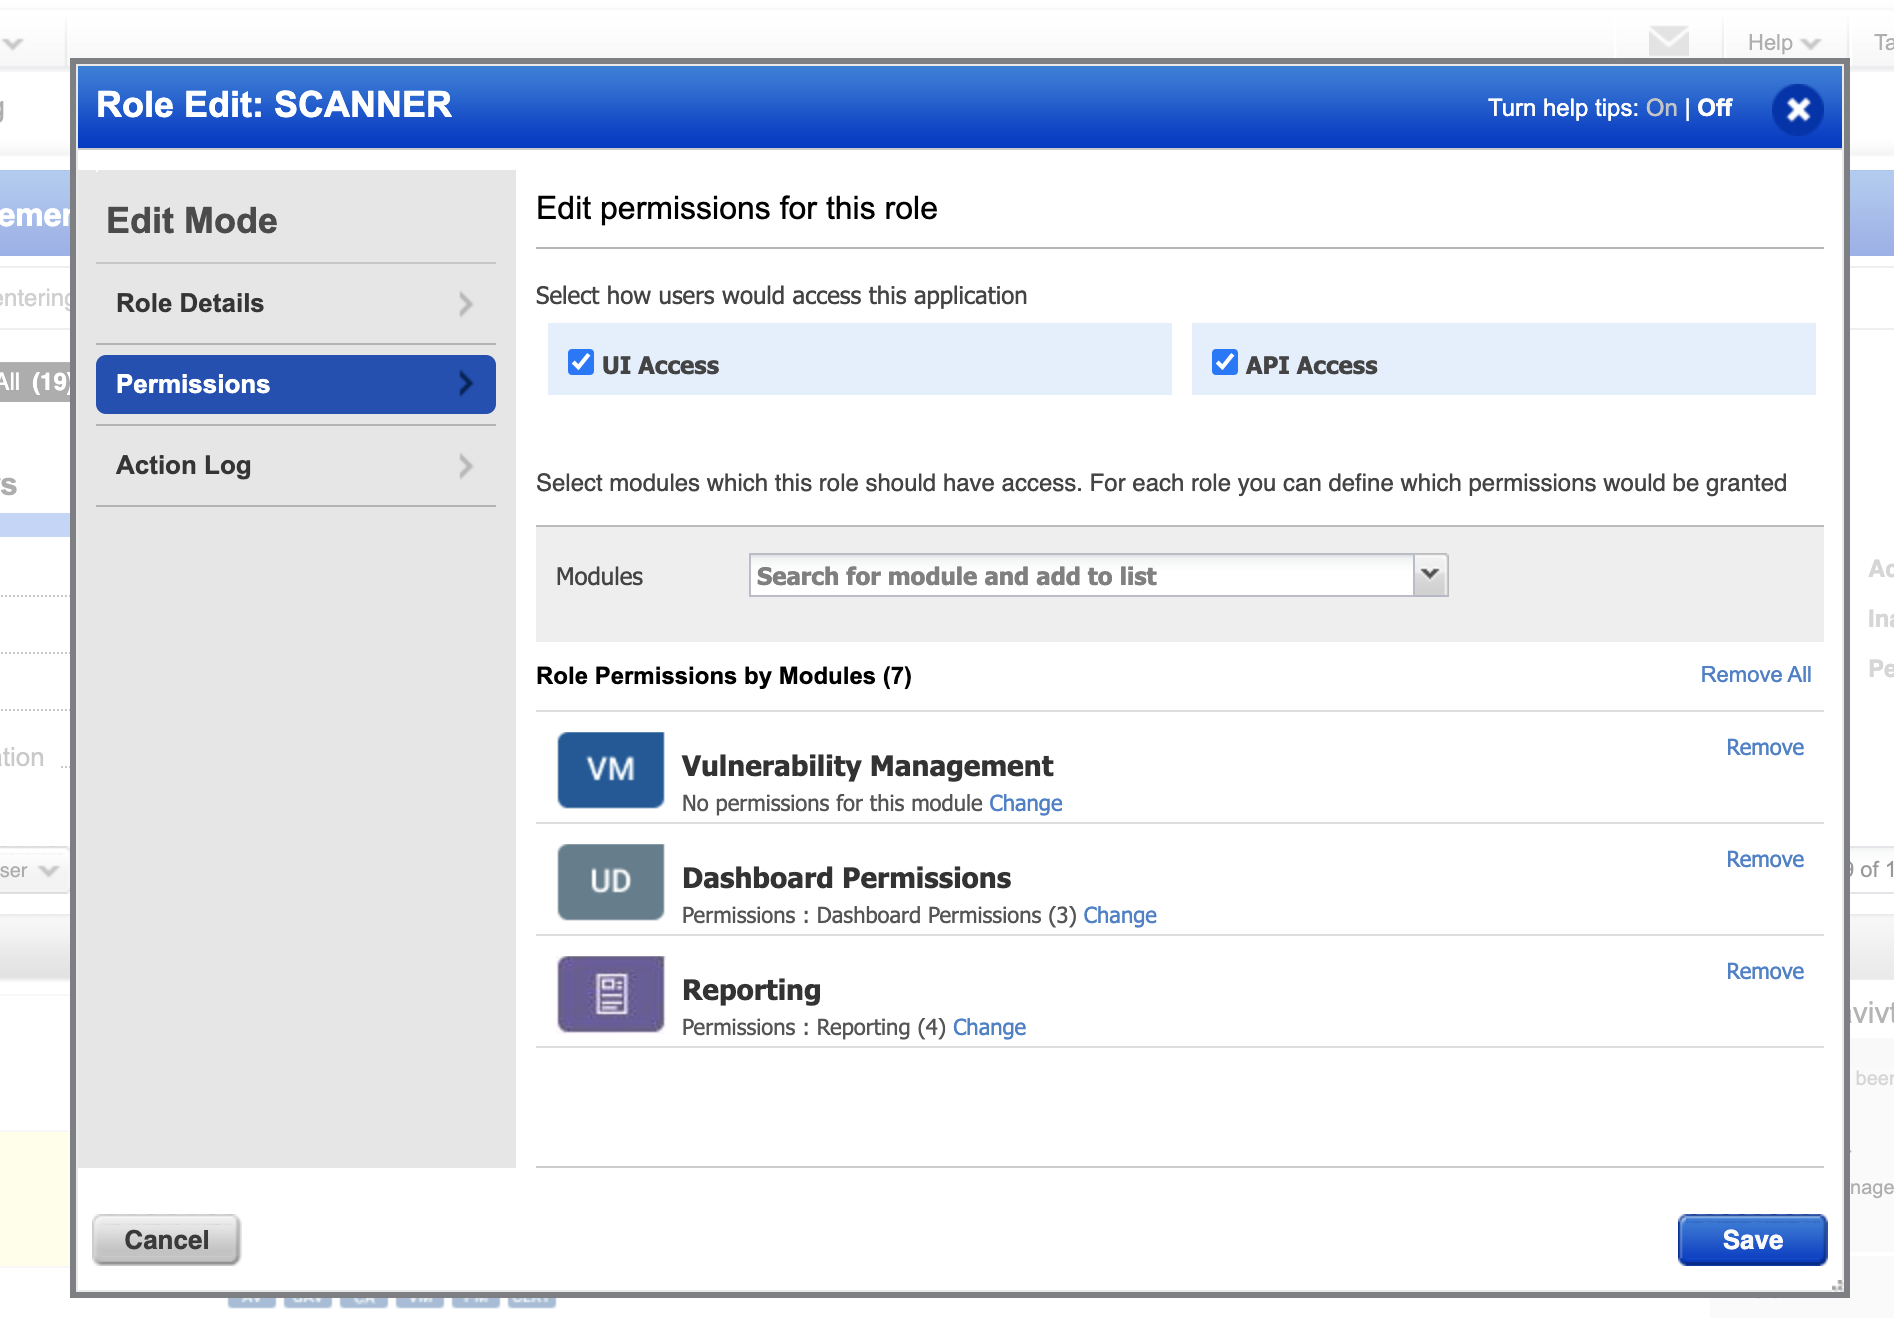Click Save to apply role changes
Image resolution: width=1894 pixels, height=1318 pixels.
point(1752,1240)
